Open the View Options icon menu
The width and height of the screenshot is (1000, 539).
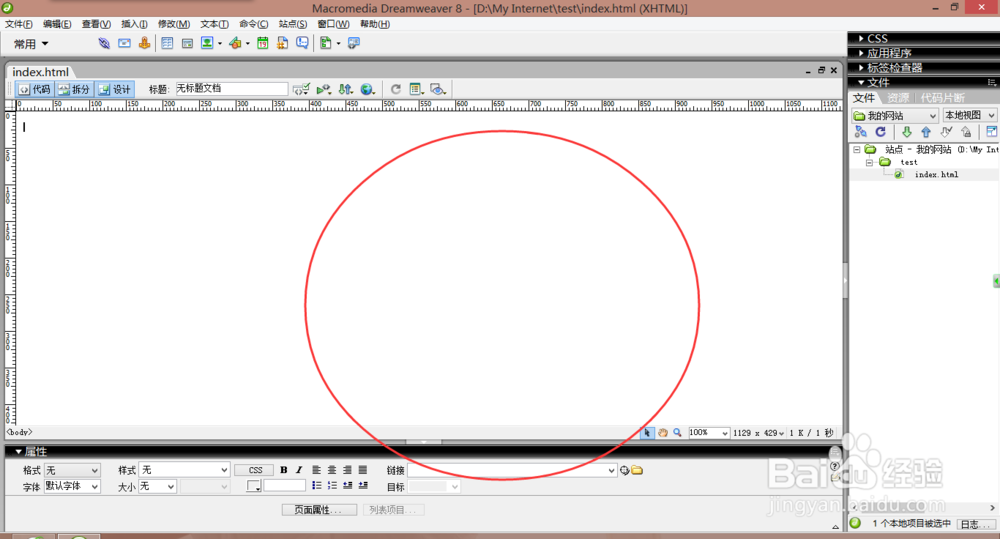416,89
